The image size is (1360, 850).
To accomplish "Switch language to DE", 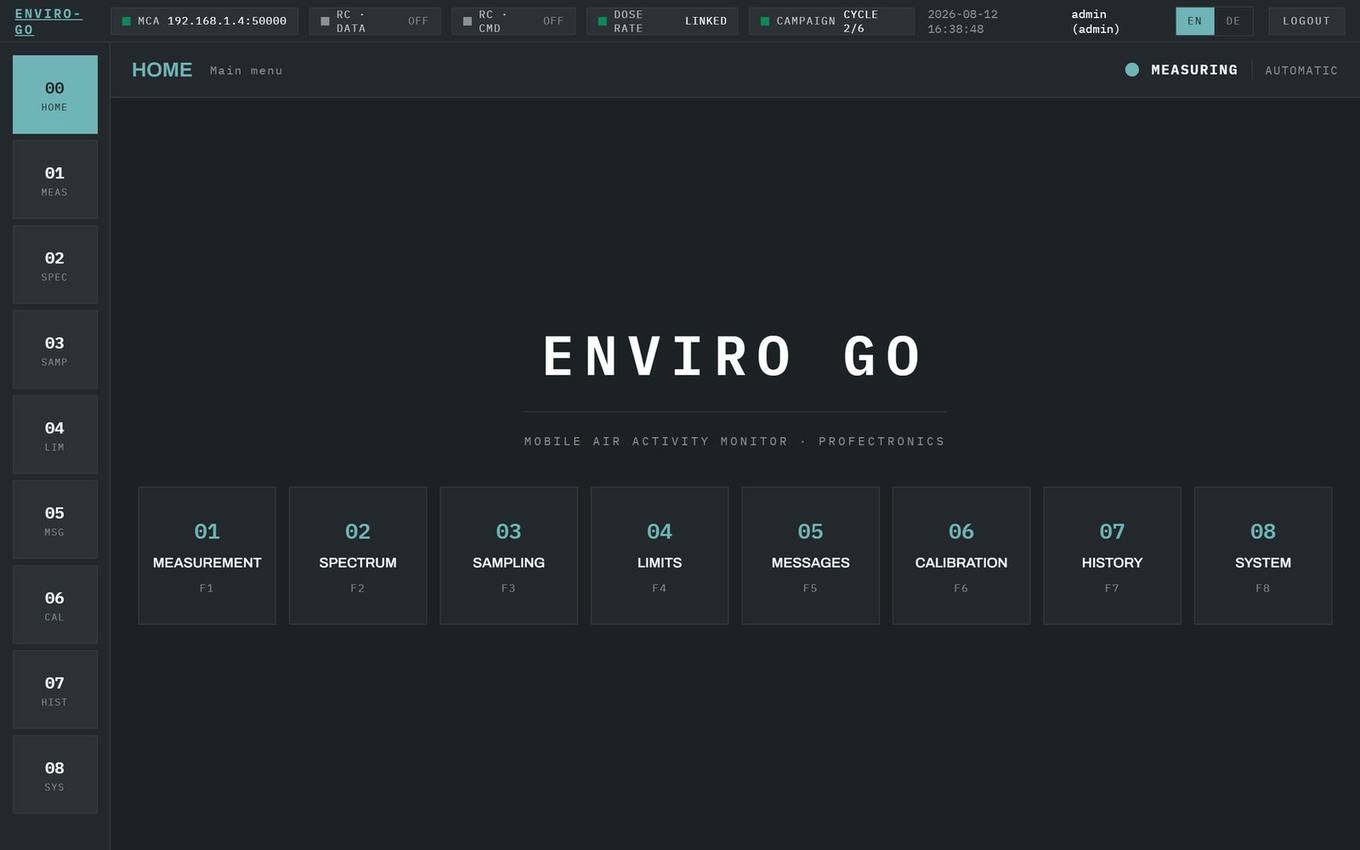I will click(x=1233, y=21).
